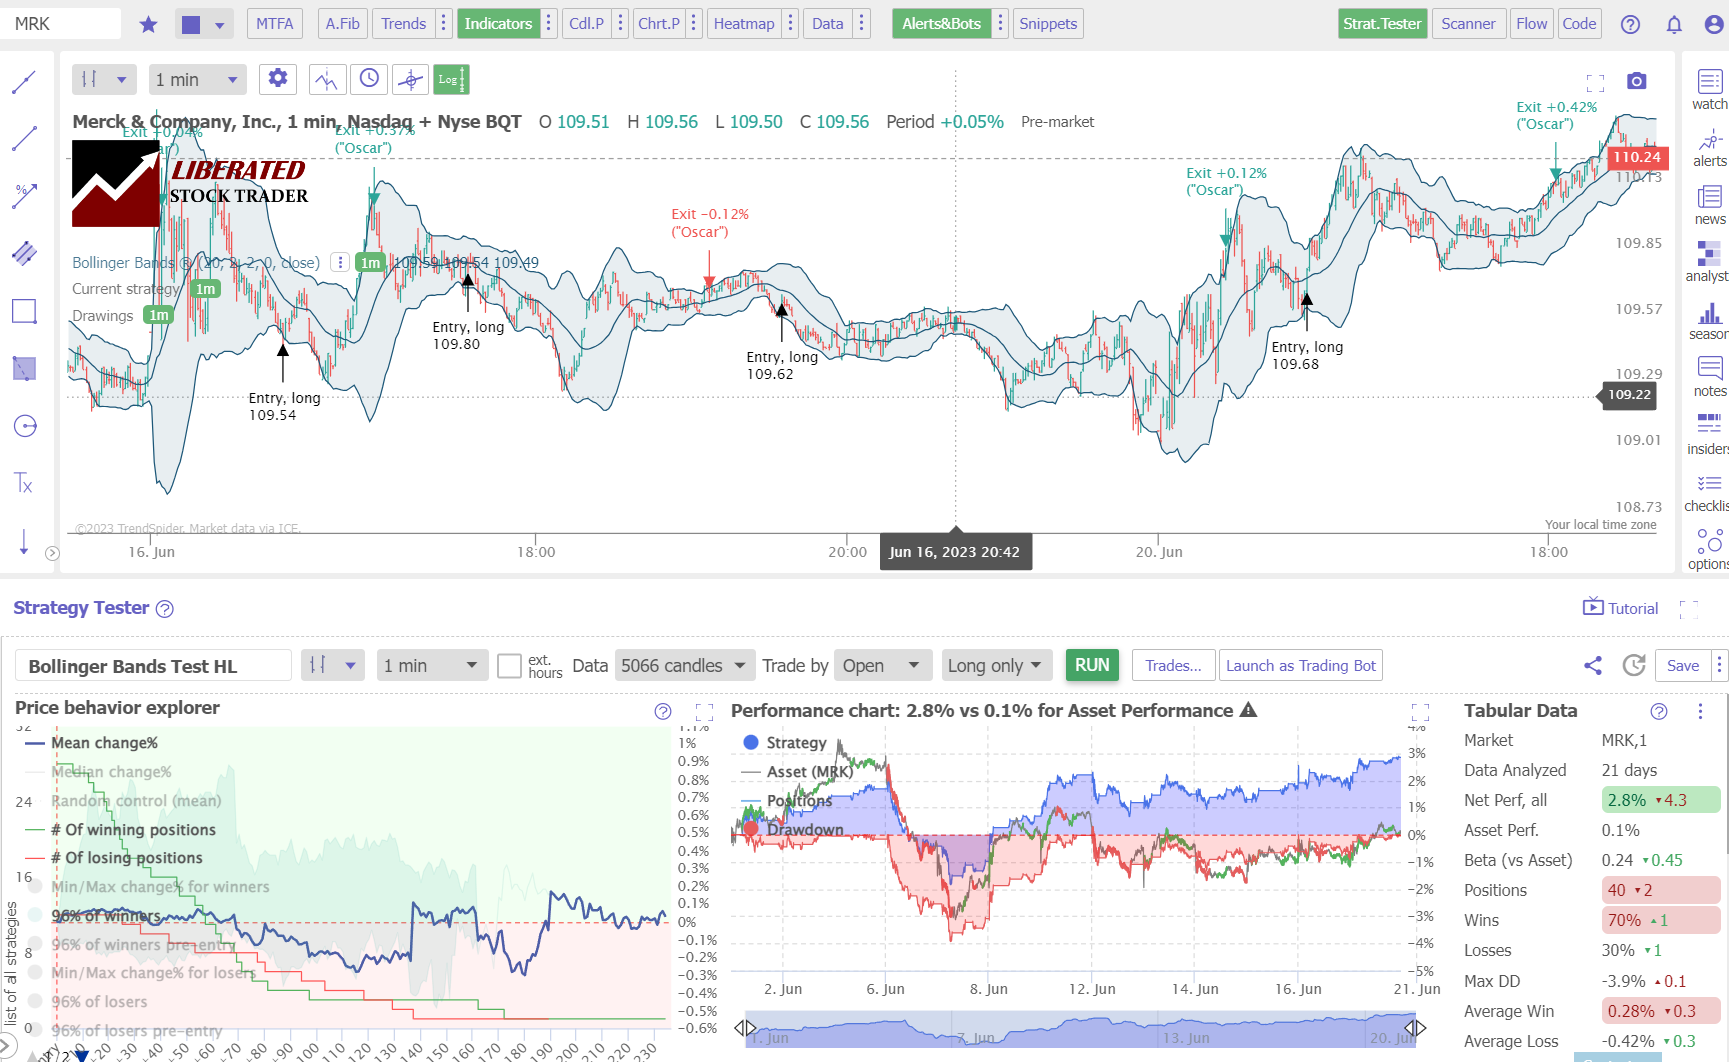This screenshot has height=1062, width=1729.
Task: Open the Long only dropdown
Action: point(996,665)
